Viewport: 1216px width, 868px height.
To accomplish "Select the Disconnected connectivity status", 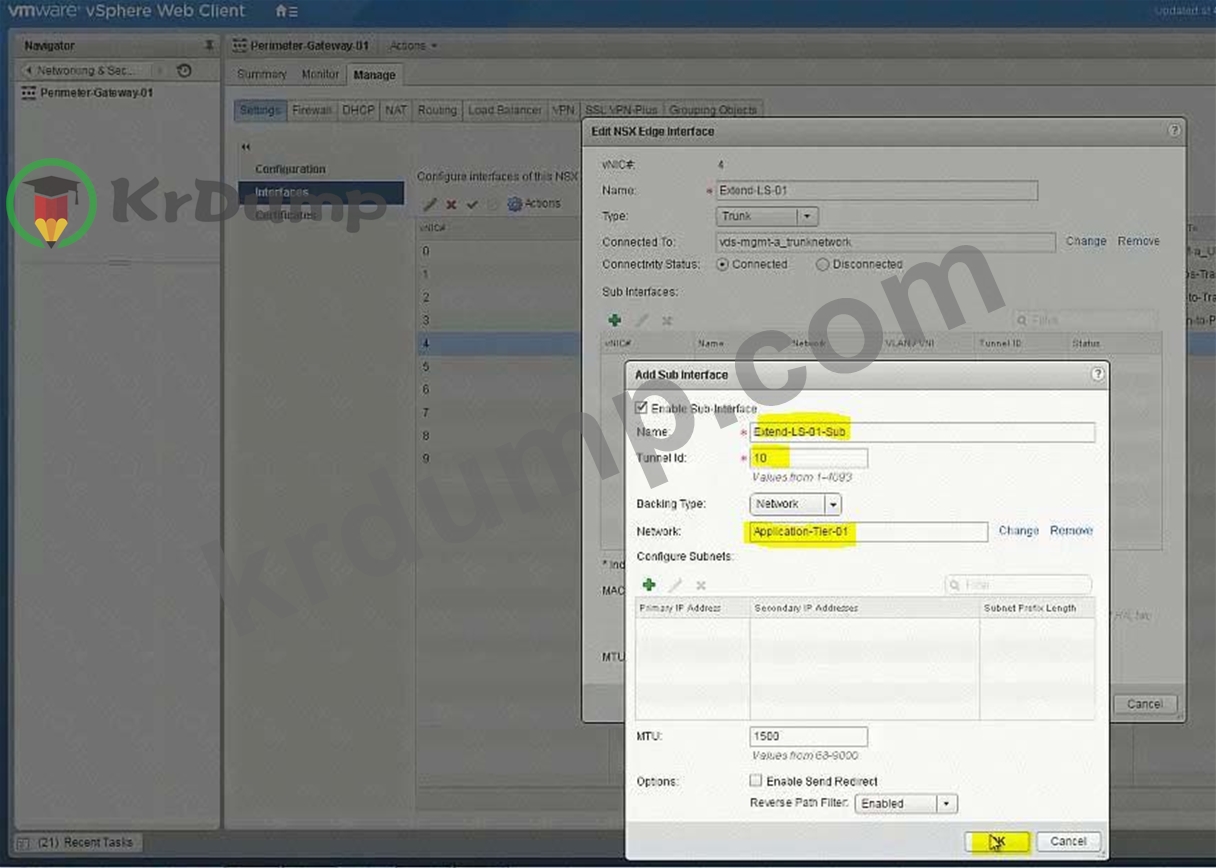I will pos(822,265).
